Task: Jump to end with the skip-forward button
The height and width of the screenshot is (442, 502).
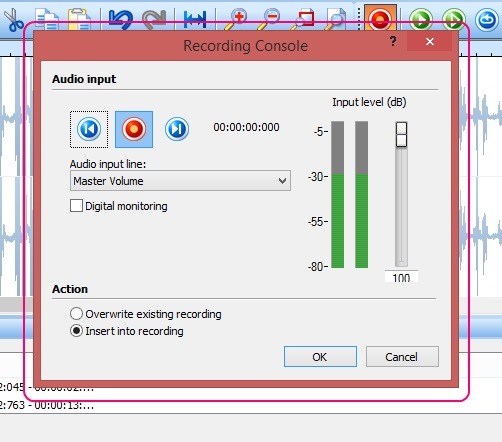Action: (177, 129)
